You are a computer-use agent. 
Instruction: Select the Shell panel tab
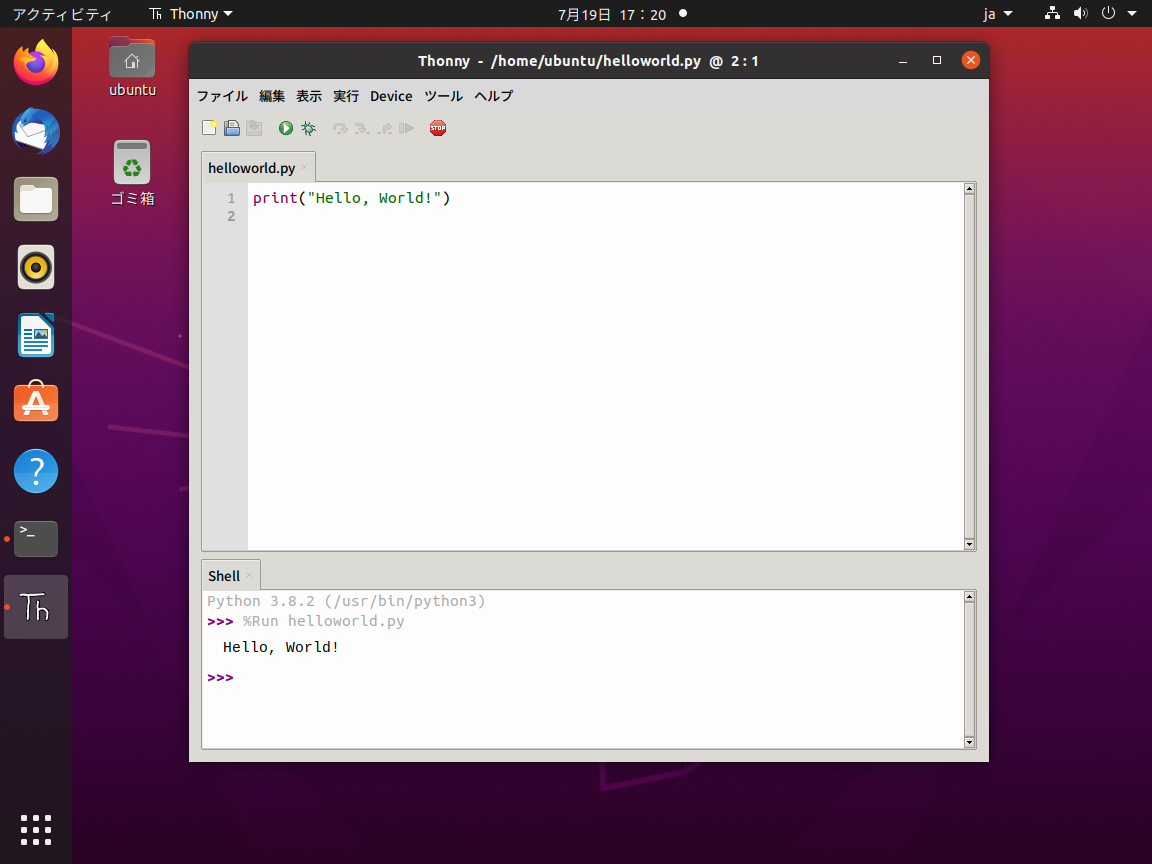click(x=224, y=576)
